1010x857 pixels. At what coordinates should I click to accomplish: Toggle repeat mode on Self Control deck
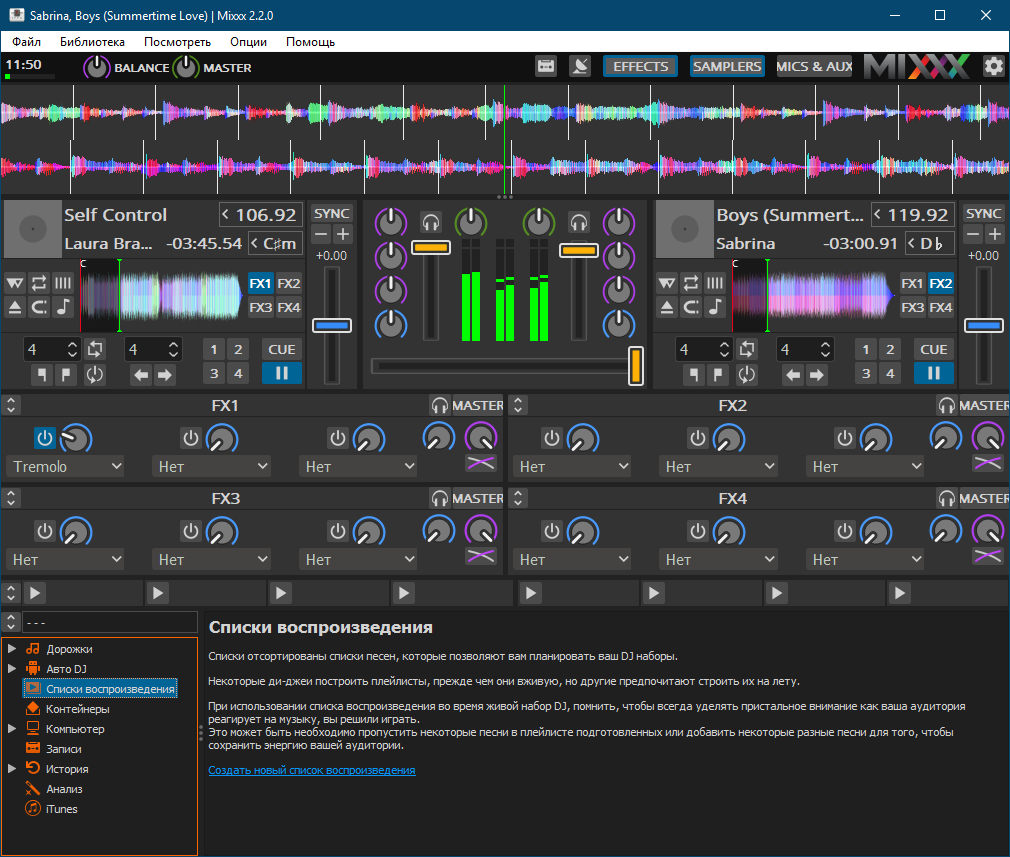(39, 283)
